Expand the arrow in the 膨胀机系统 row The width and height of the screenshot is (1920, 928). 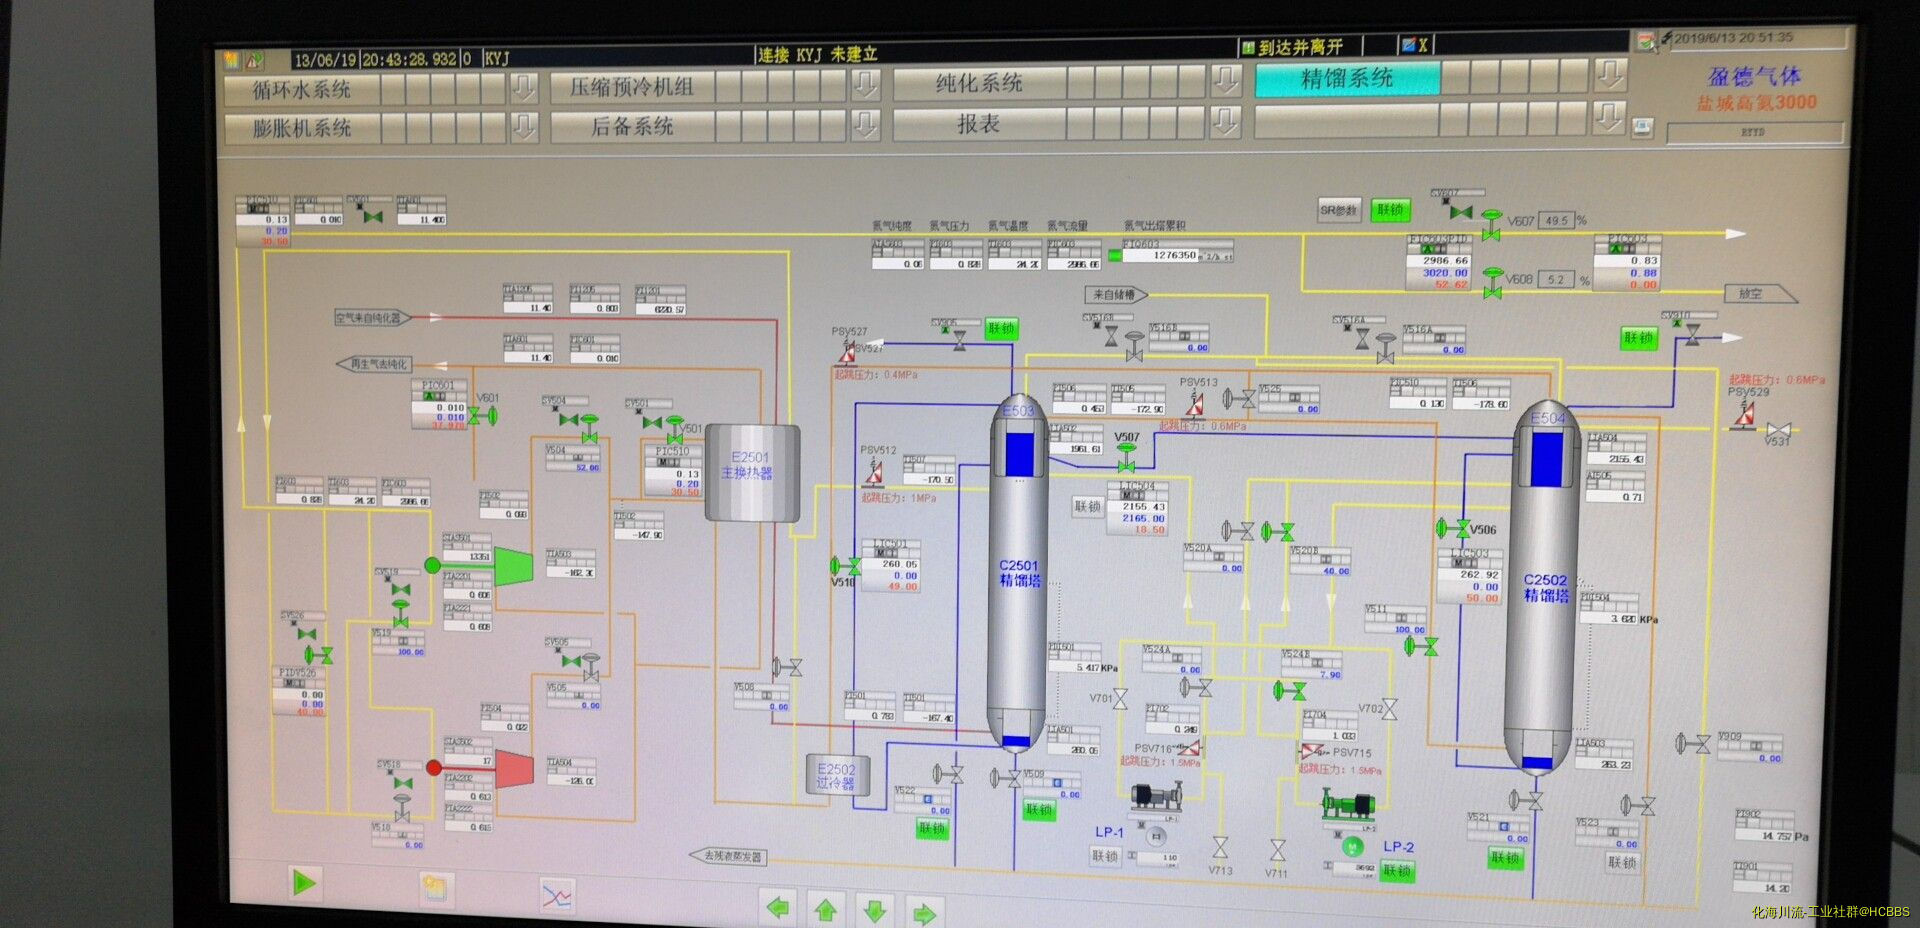point(524,128)
